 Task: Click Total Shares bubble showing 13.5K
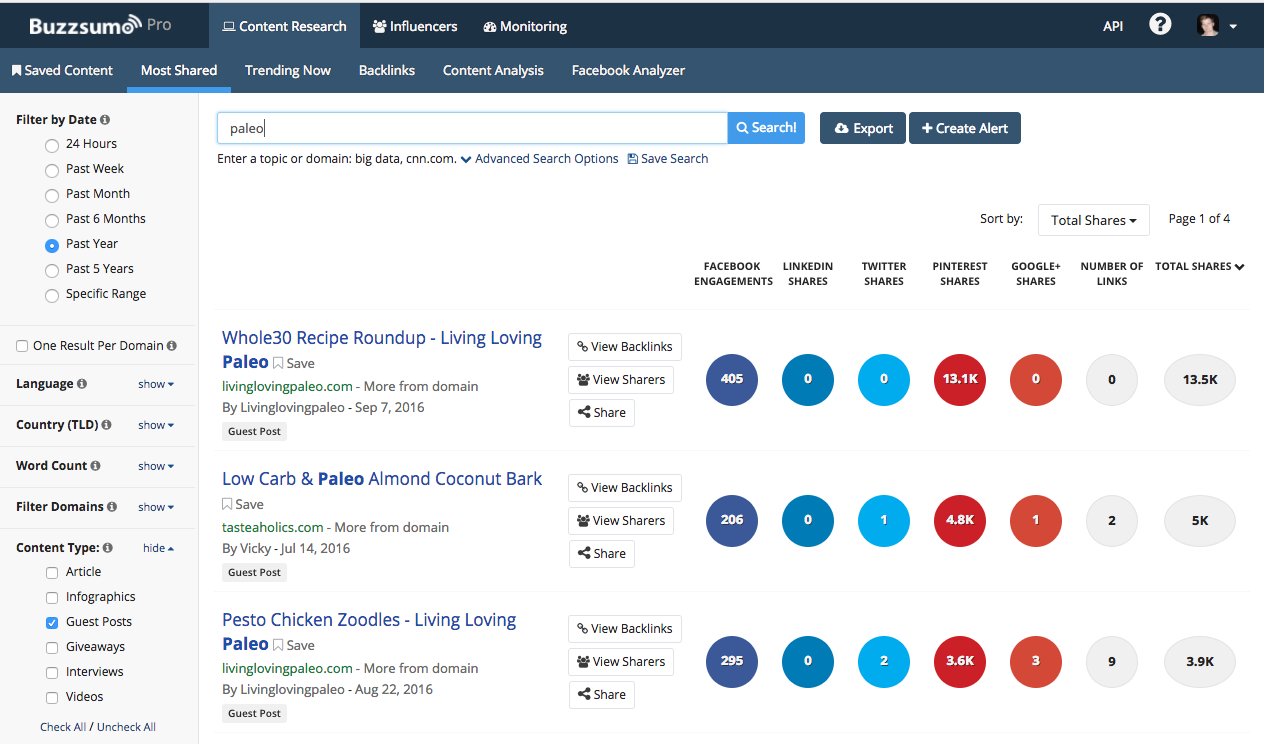1200,379
